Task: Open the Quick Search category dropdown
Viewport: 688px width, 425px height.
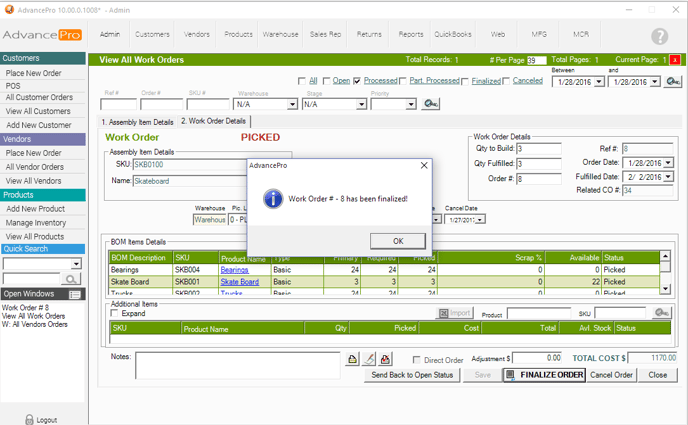Action: pos(76,264)
